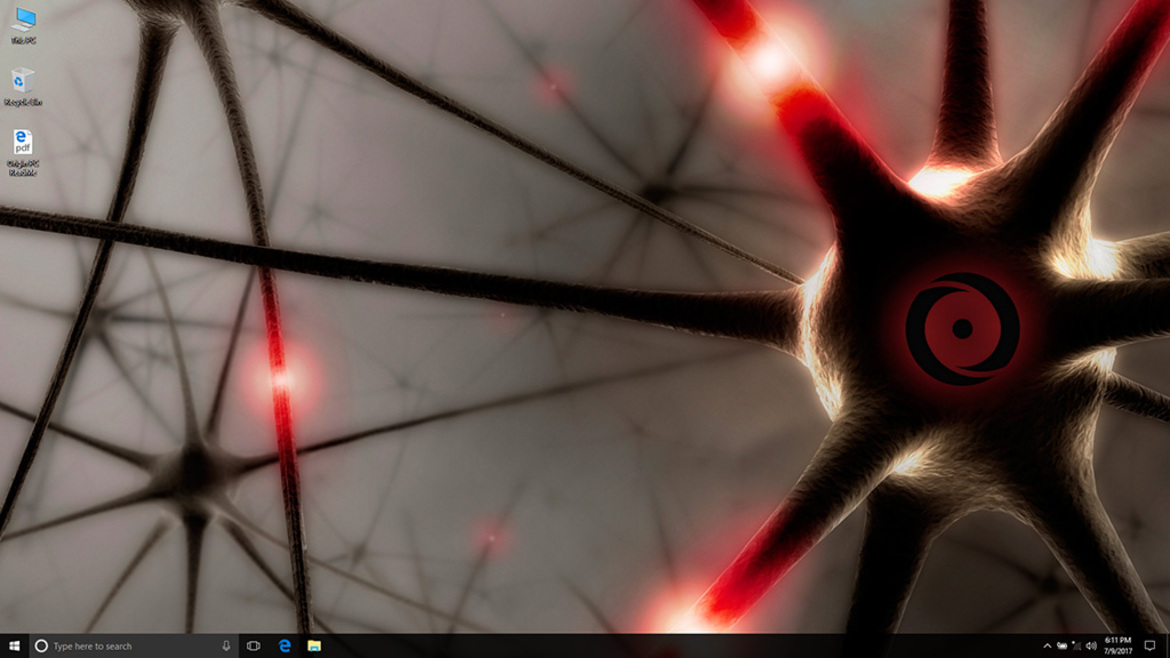
Task: Show hidden system tray icons
Action: click(1047, 646)
